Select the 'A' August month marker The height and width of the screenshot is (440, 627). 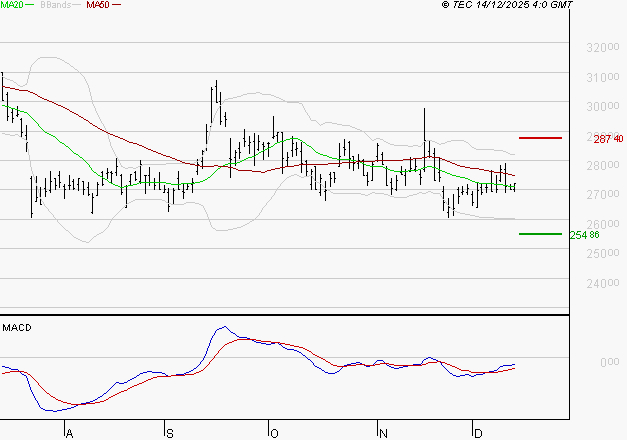(x=69, y=432)
